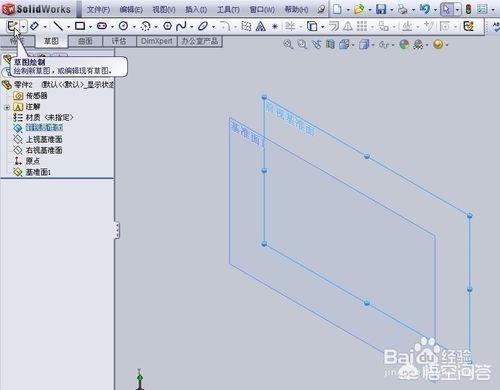Select 上视基准面 in feature tree
This screenshot has width=500, height=390.
tap(44, 139)
